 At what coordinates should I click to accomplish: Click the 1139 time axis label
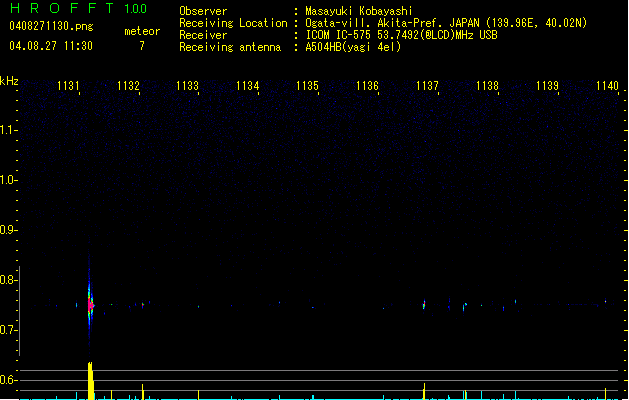547,86
